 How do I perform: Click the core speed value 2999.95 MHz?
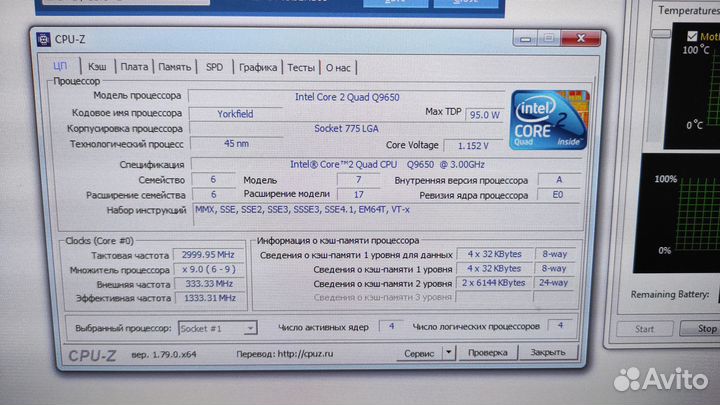tap(208, 255)
